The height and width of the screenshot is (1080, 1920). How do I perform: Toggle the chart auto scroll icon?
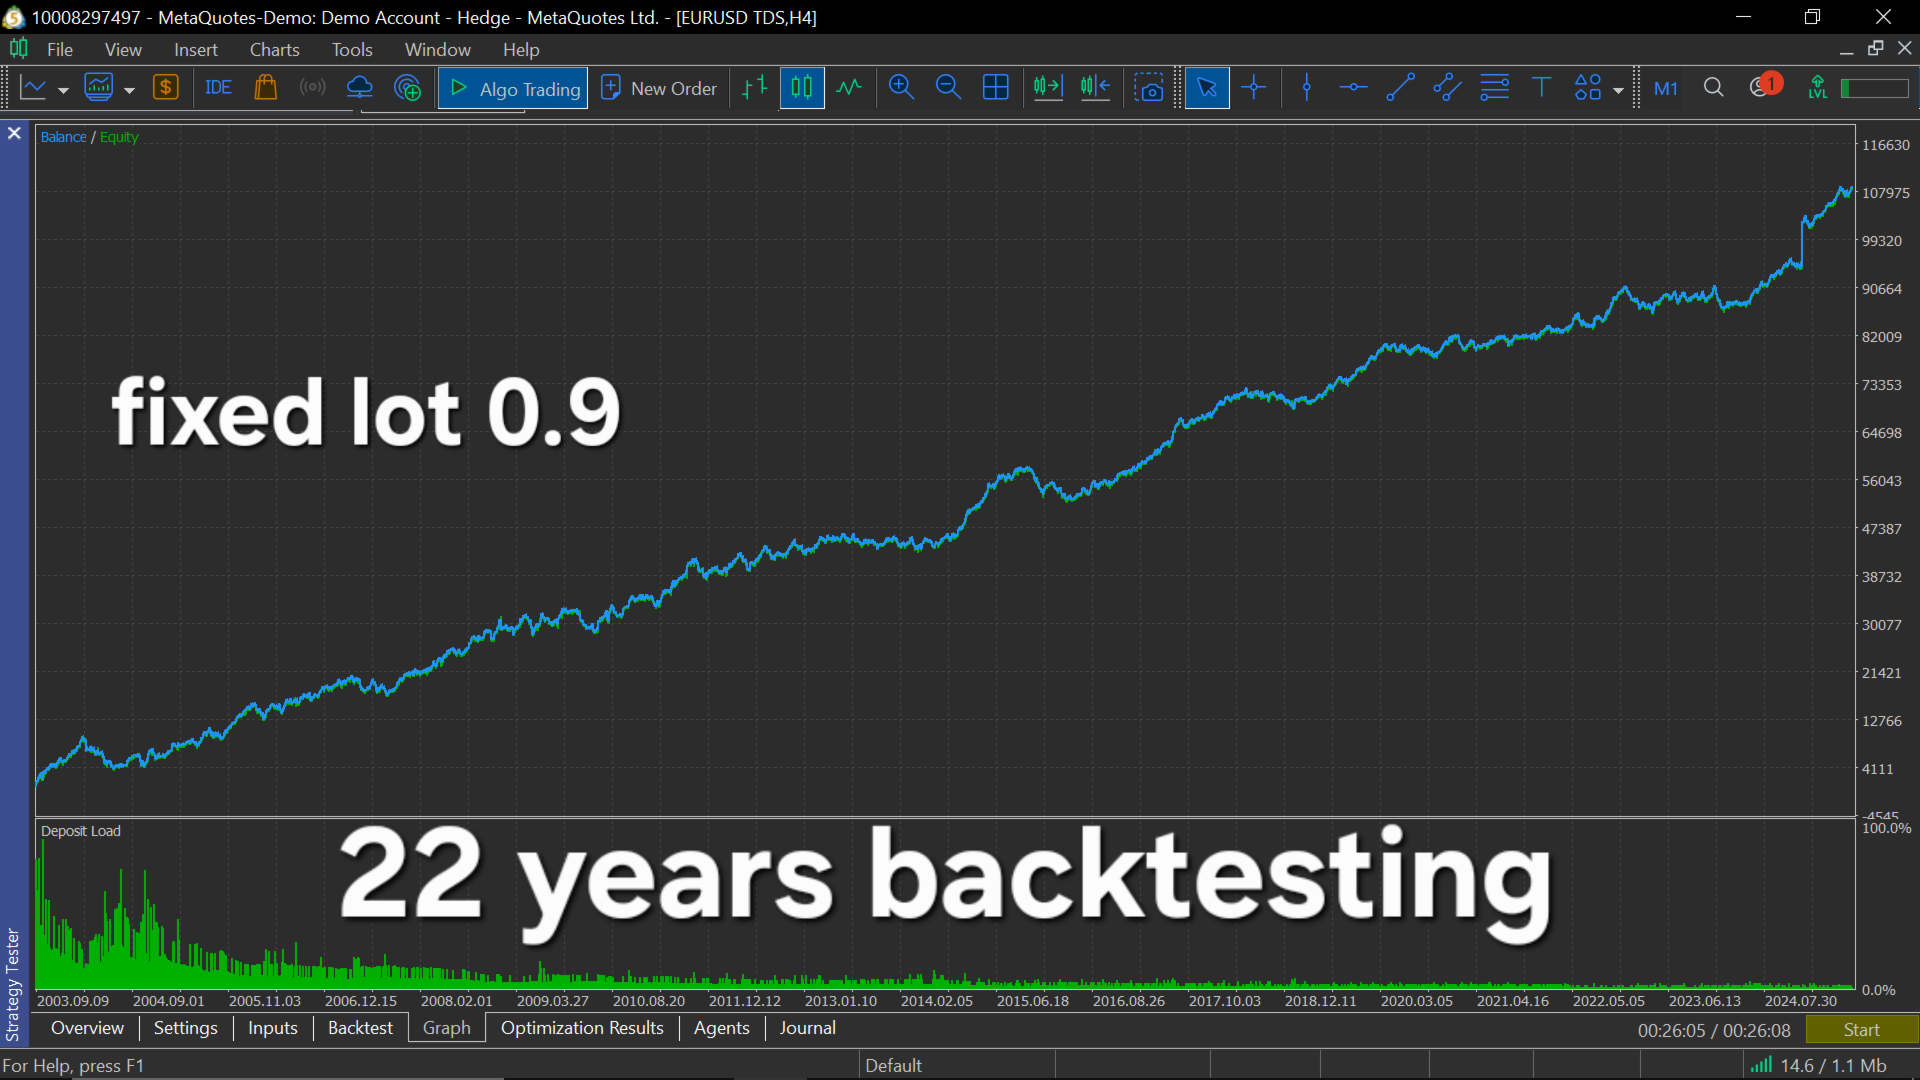tap(1048, 88)
